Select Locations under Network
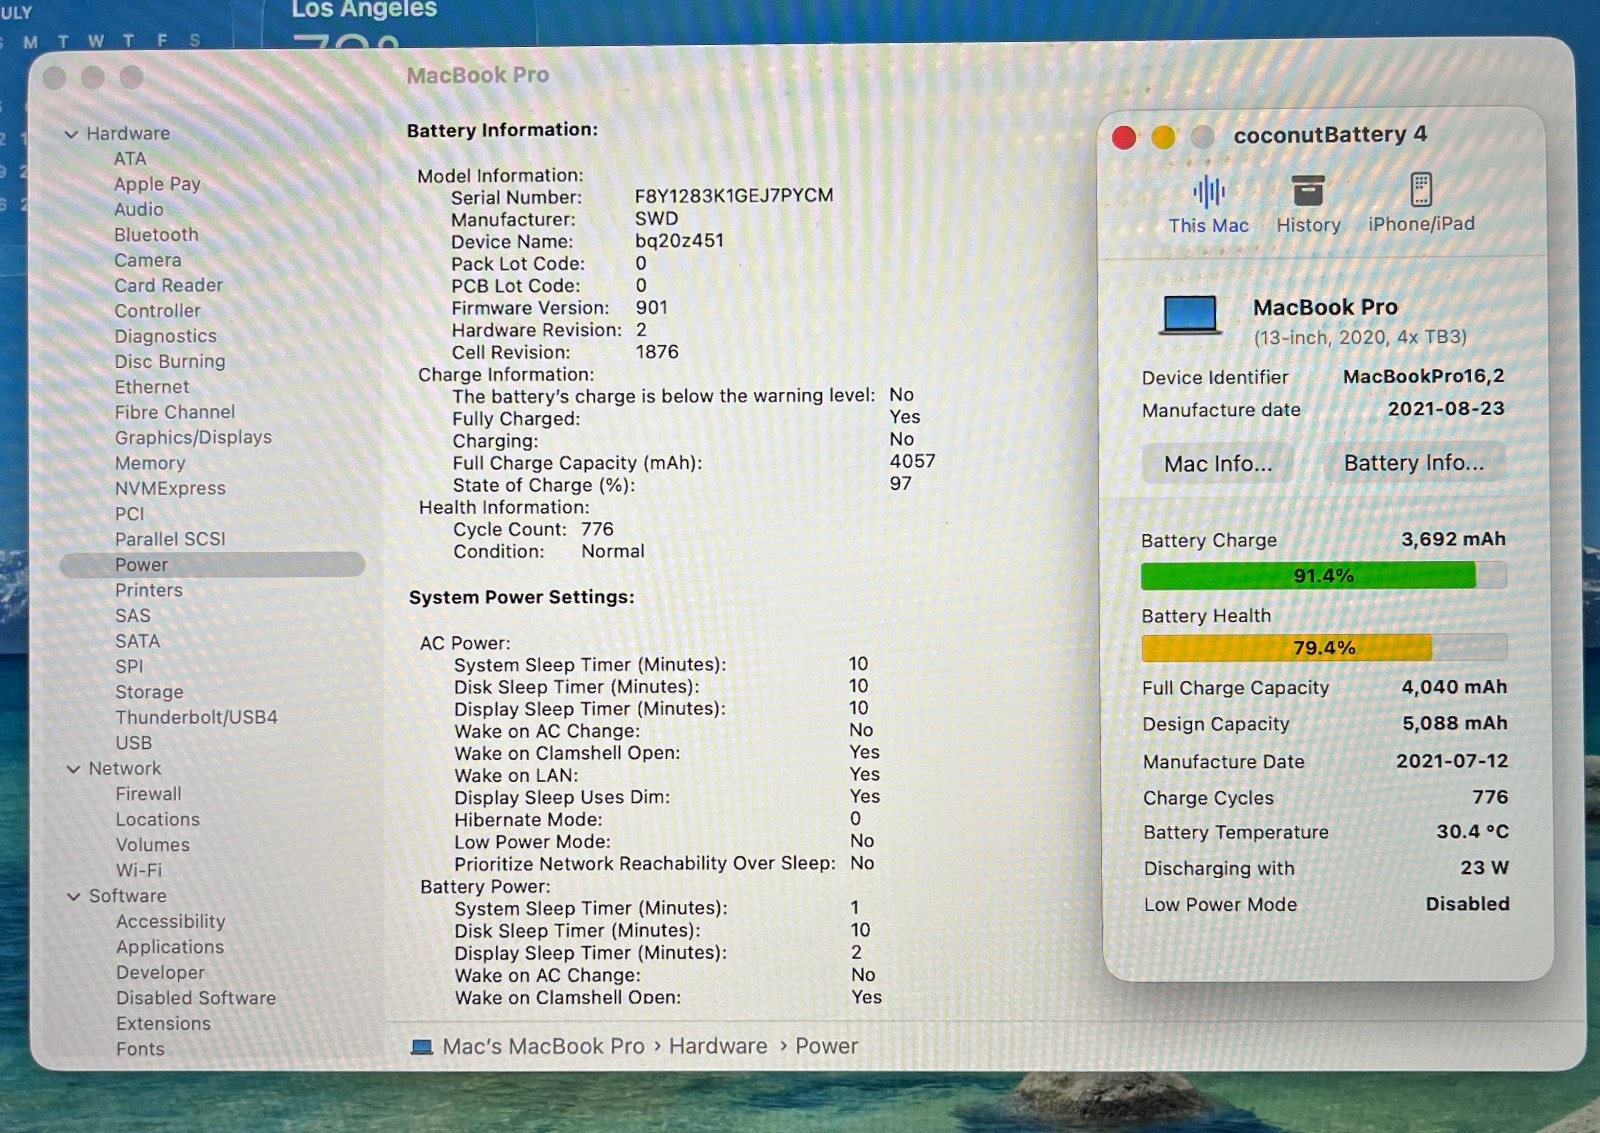This screenshot has width=1600, height=1133. [157, 820]
